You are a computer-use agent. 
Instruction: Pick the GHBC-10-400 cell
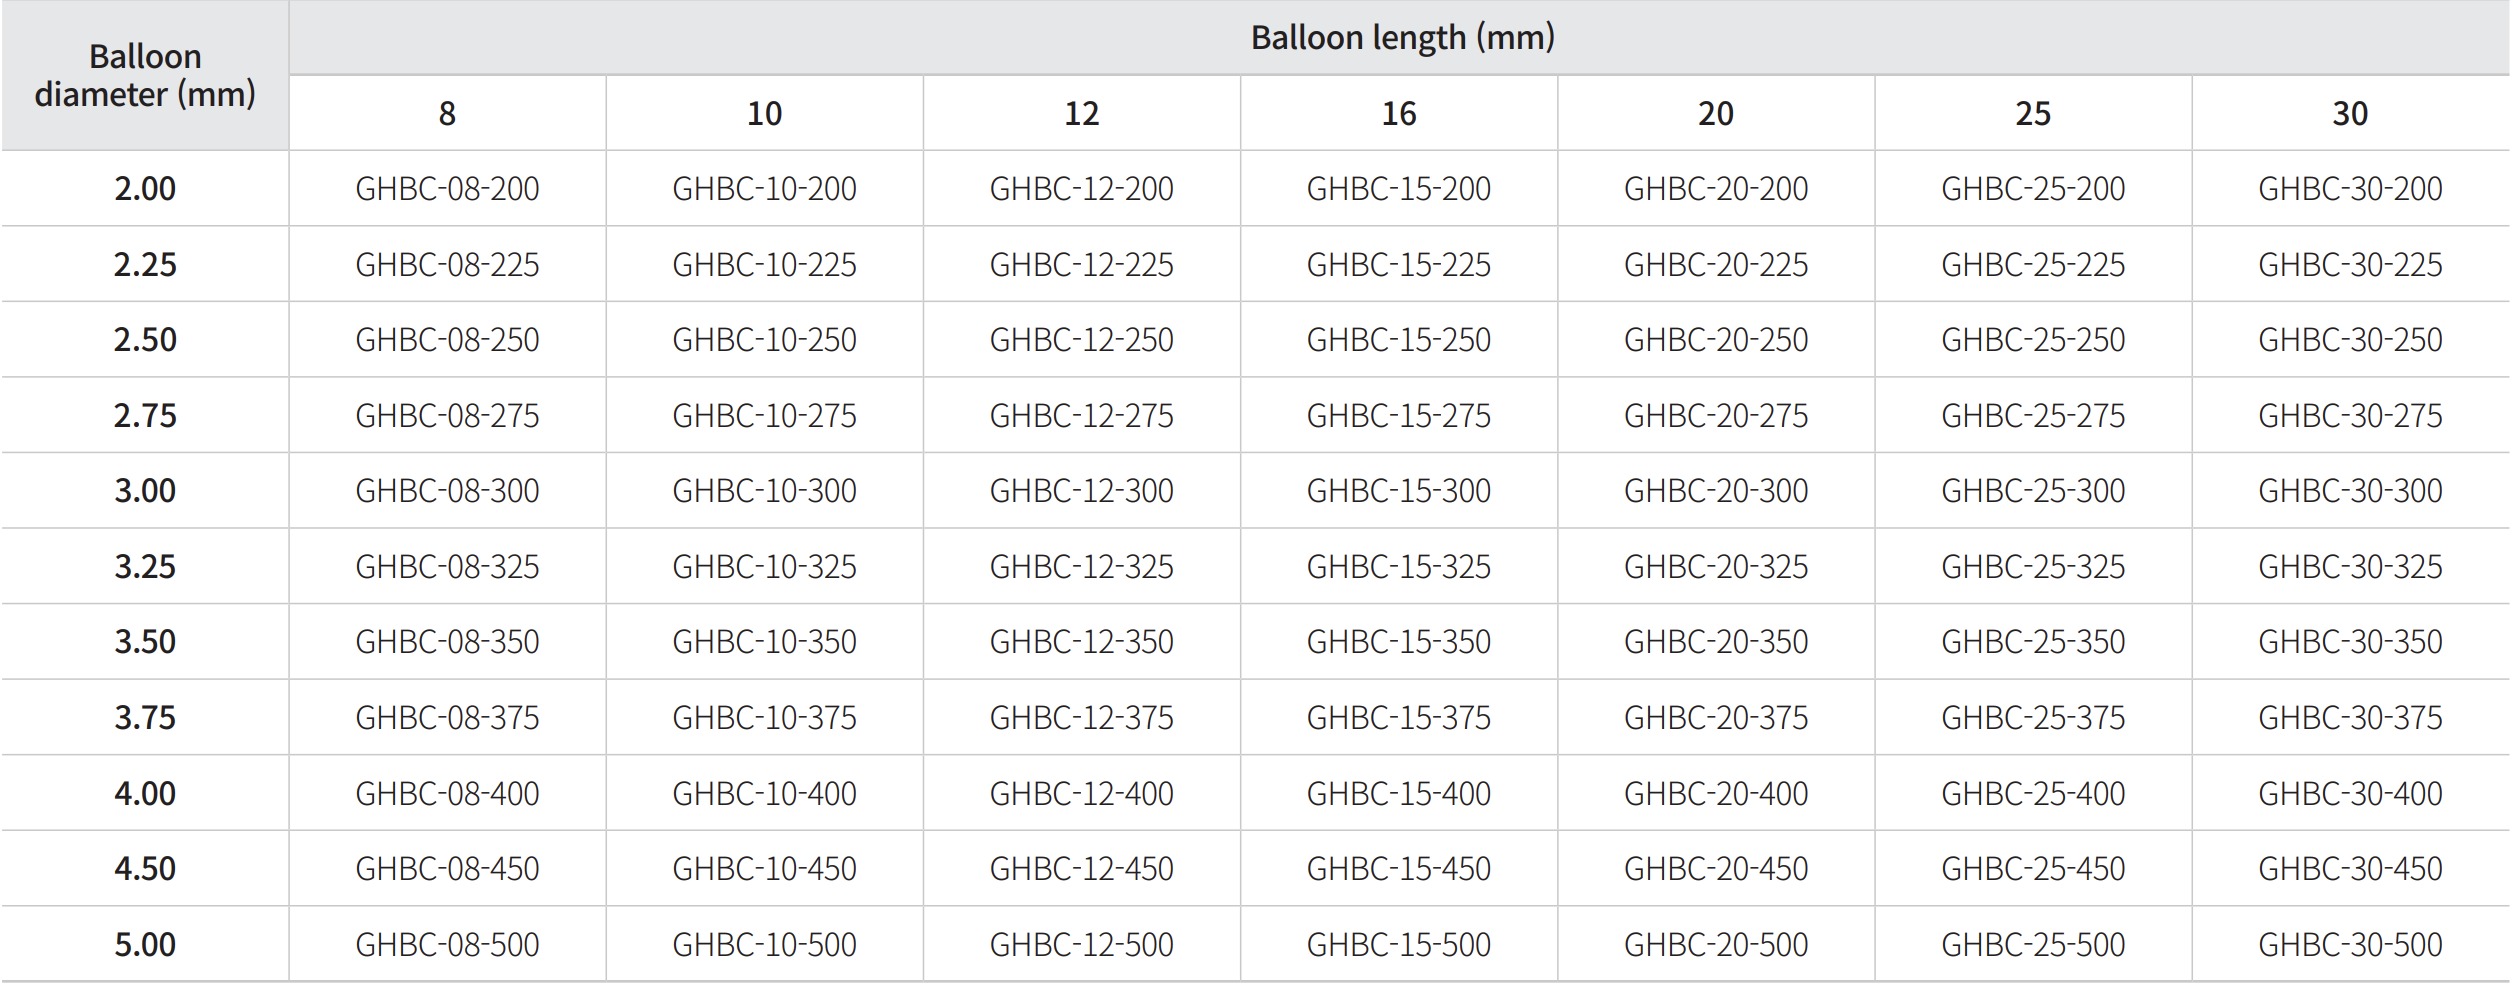(x=764, y=794)
